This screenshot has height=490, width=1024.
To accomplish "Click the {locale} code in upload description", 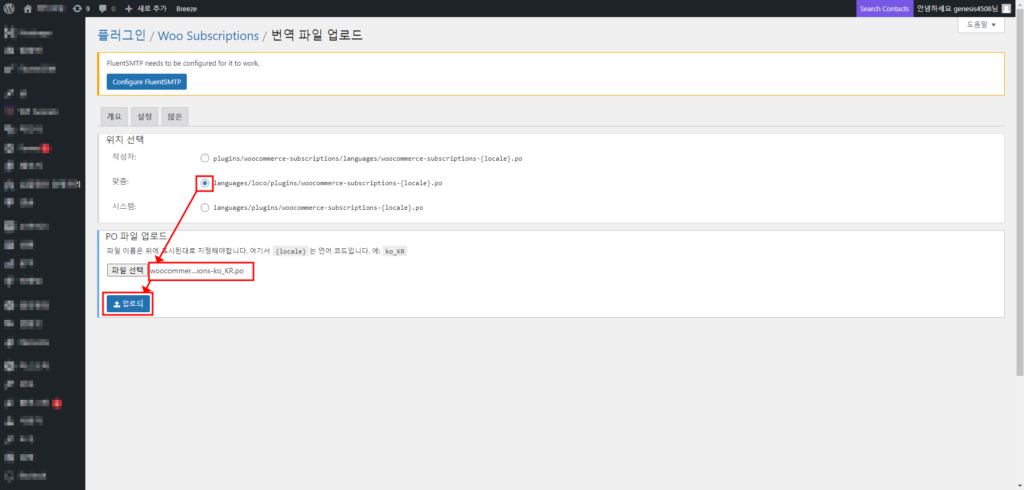I will 290,252.
